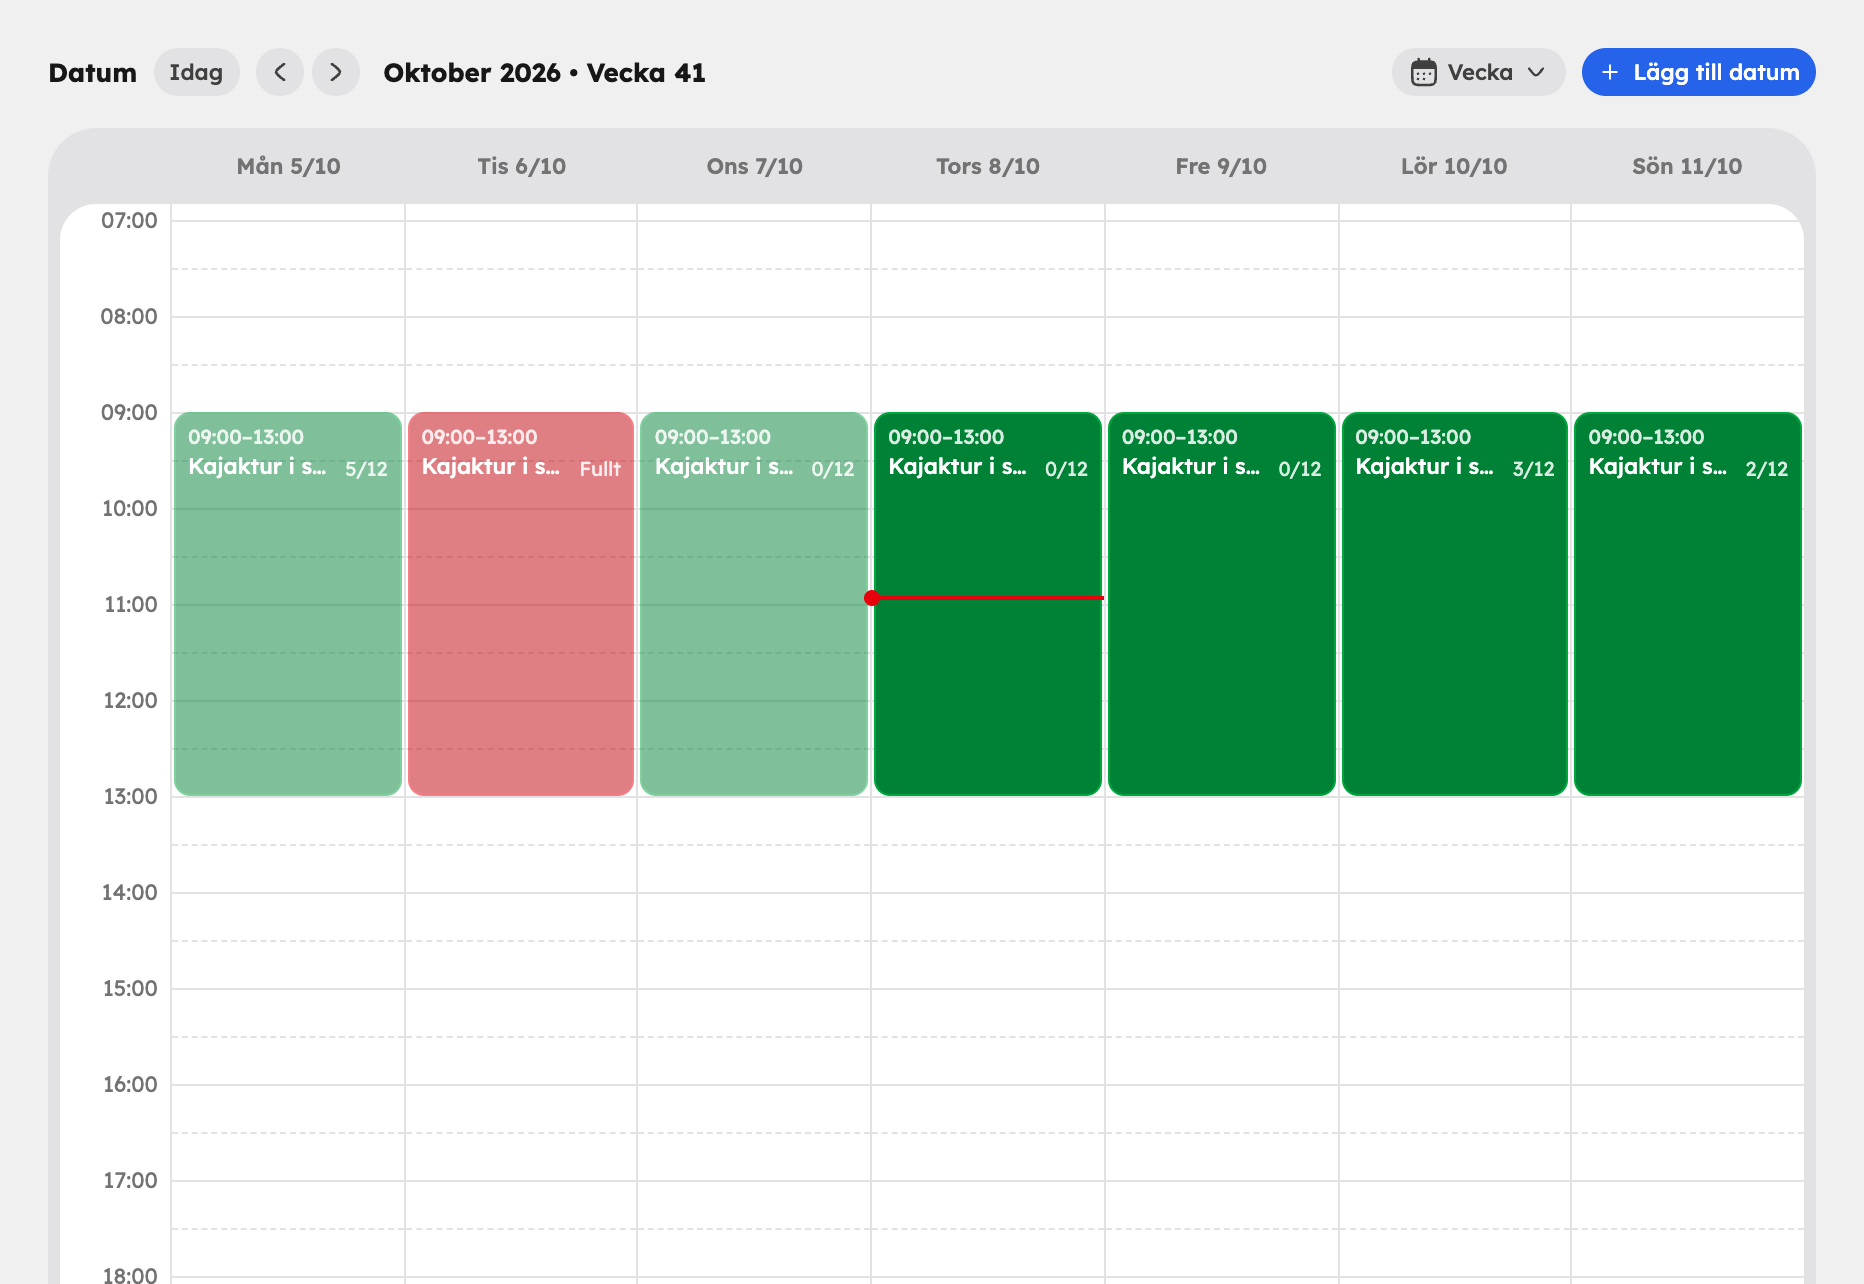Select the Sön 11/10 column header

[1687, 166]
